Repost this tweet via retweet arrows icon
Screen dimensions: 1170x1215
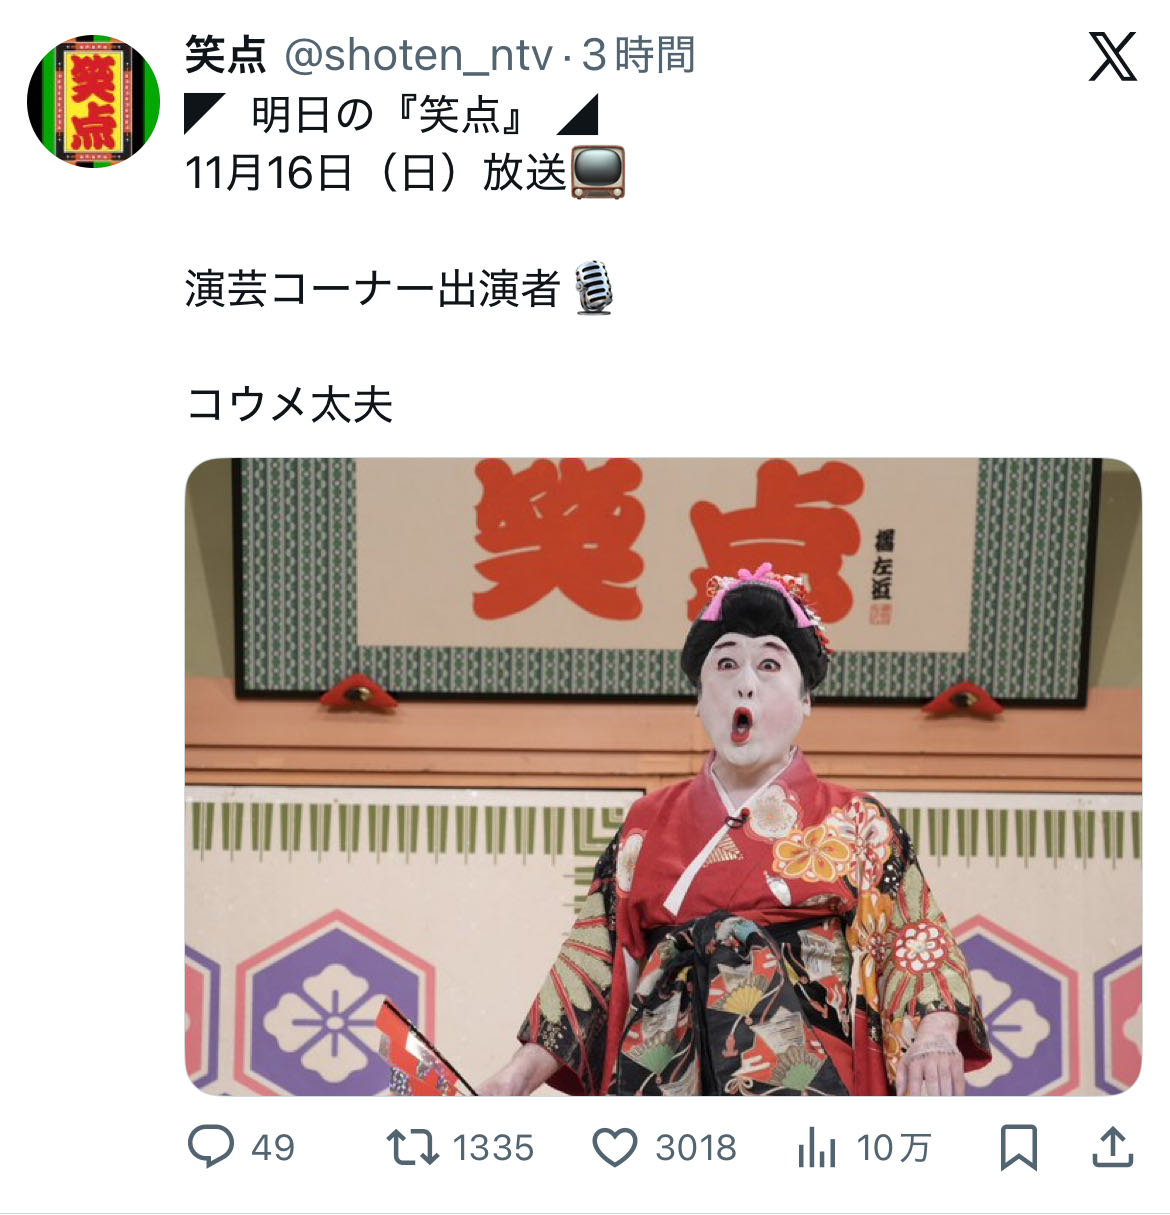click(x=413, y=1147)
